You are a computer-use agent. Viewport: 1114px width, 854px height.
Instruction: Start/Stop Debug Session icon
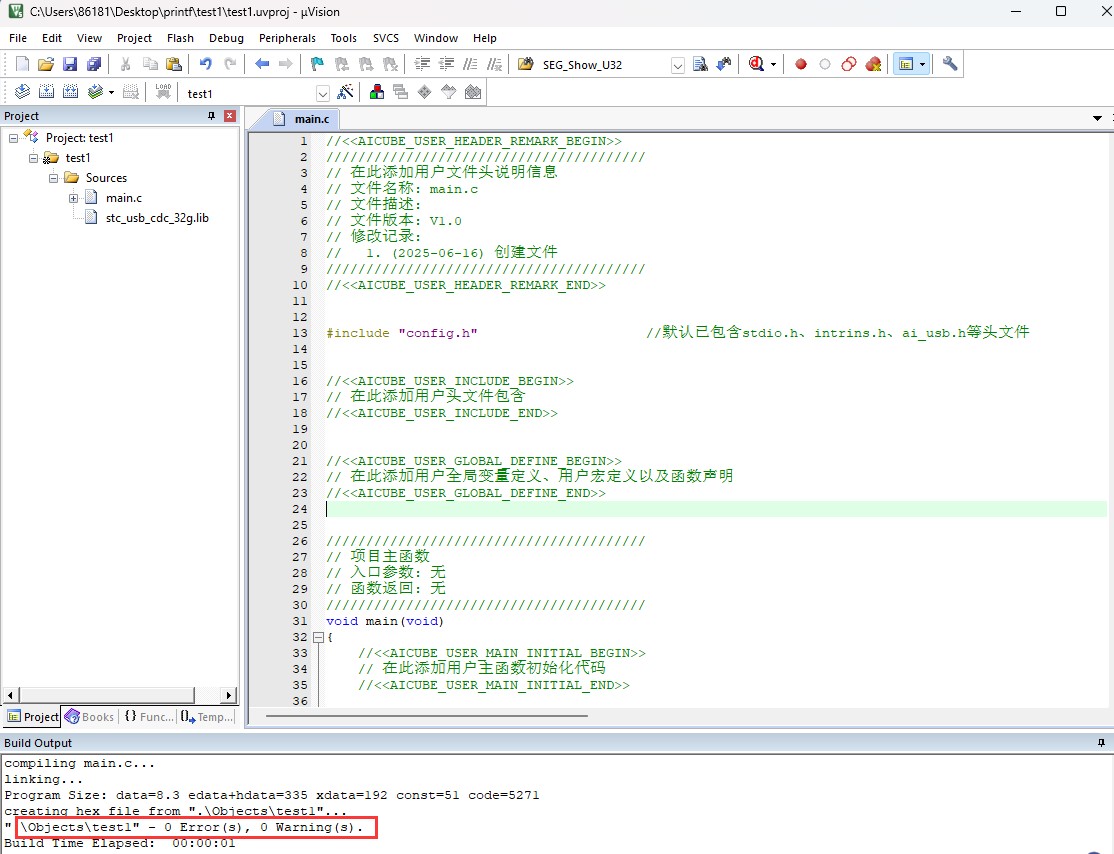[x=757, y=65]
